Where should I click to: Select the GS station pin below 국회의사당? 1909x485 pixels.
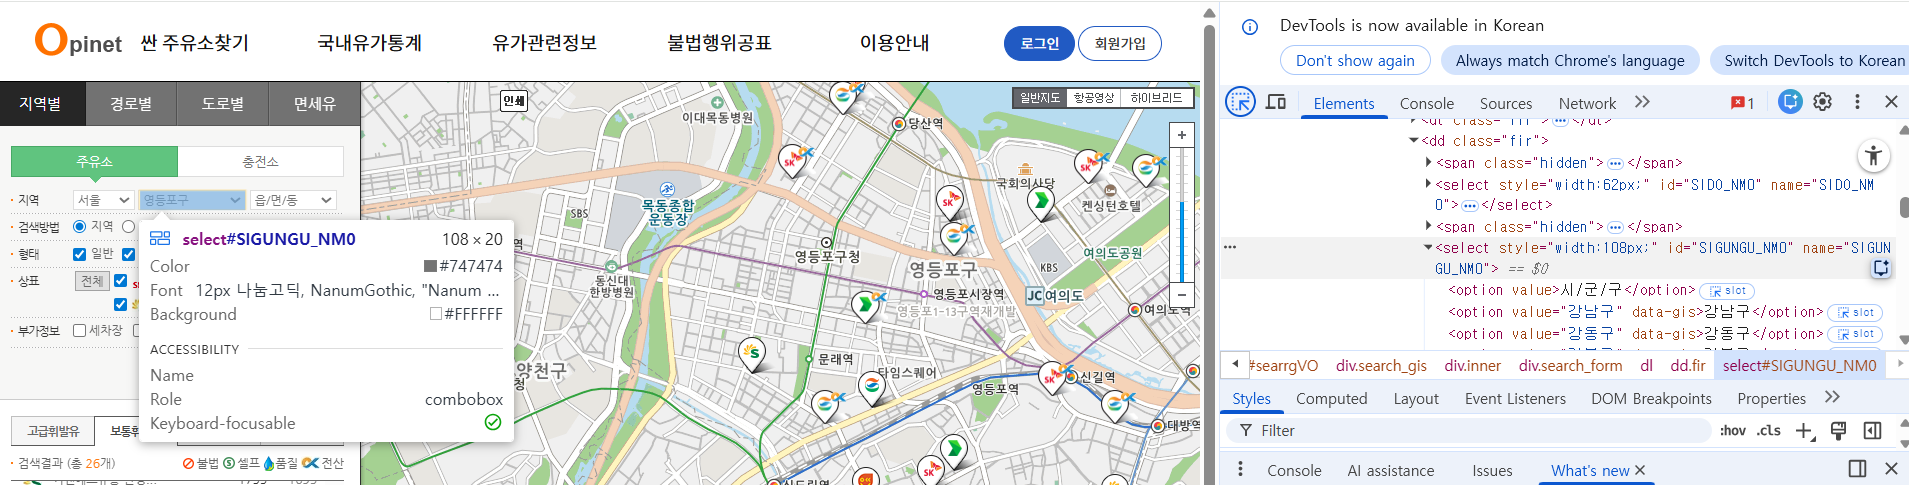pos(1041,203)
